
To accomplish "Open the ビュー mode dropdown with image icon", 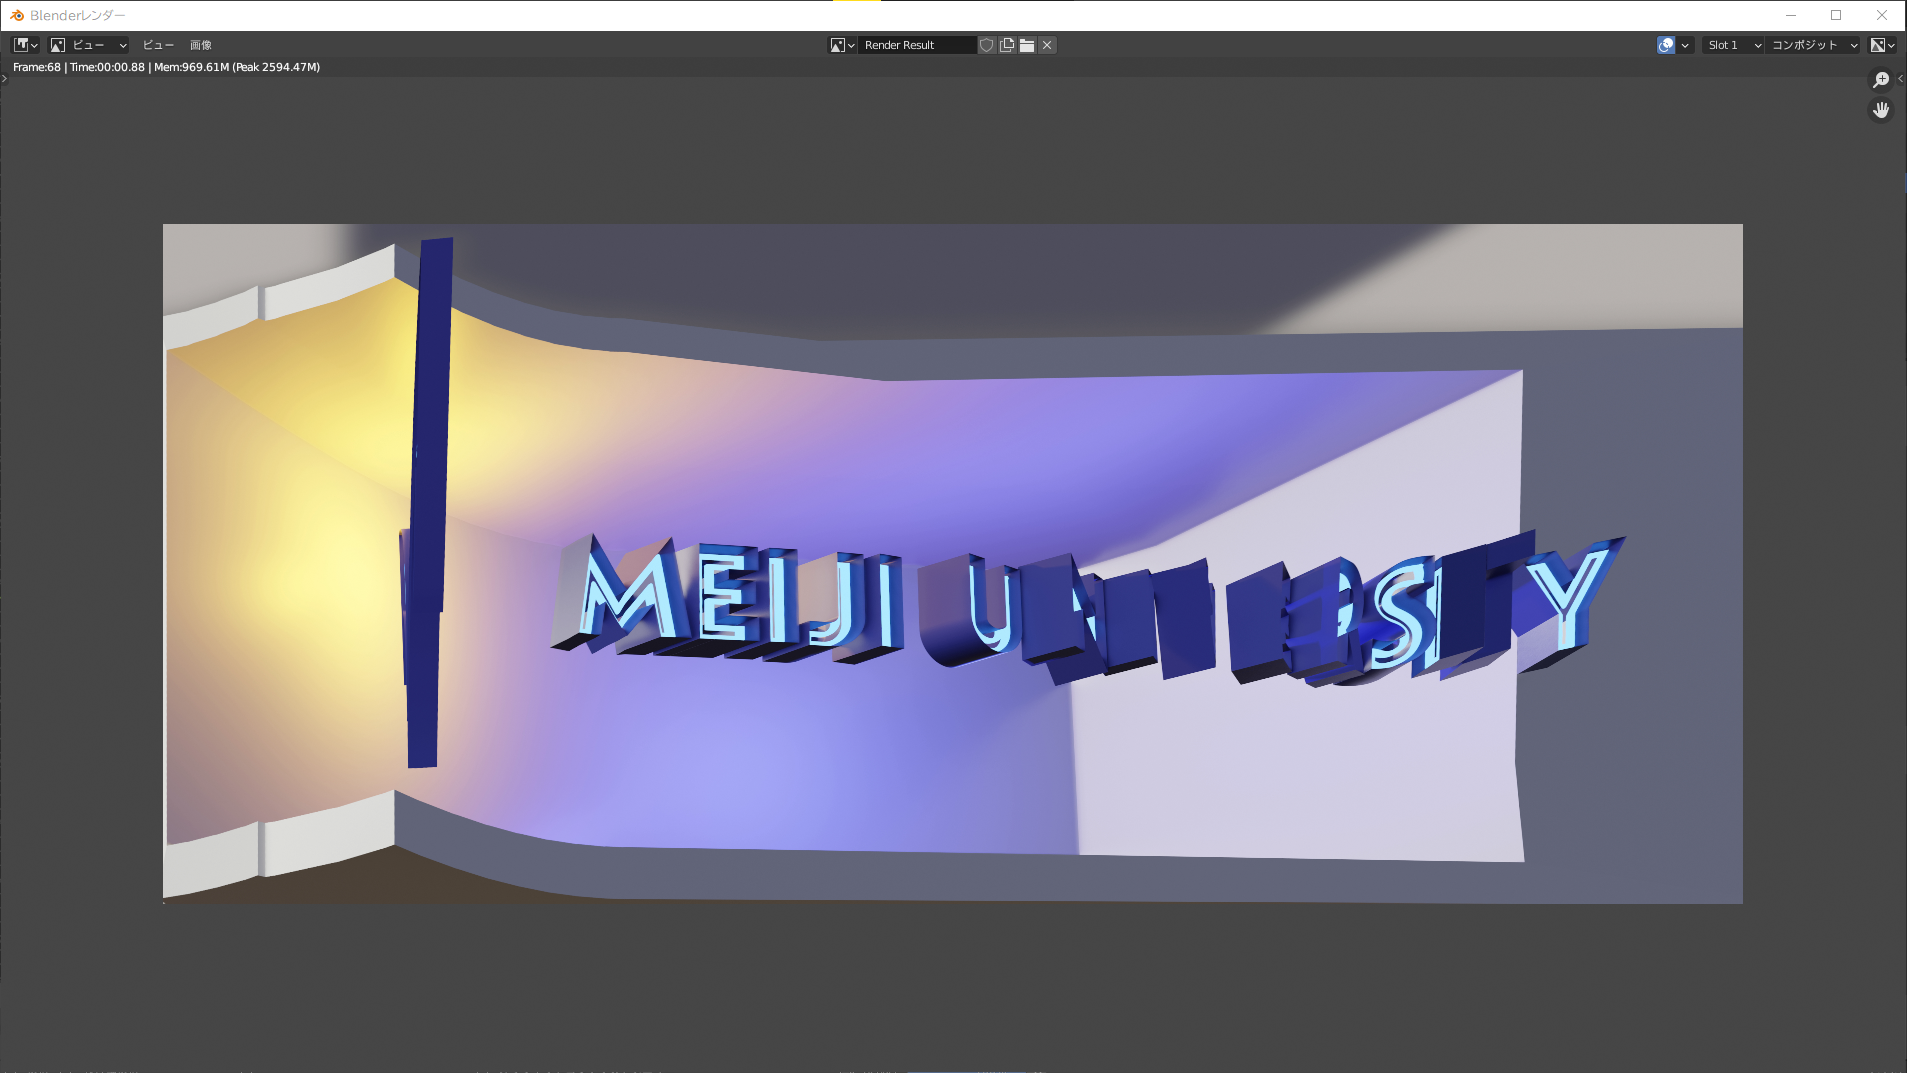I will coord(89,45).
